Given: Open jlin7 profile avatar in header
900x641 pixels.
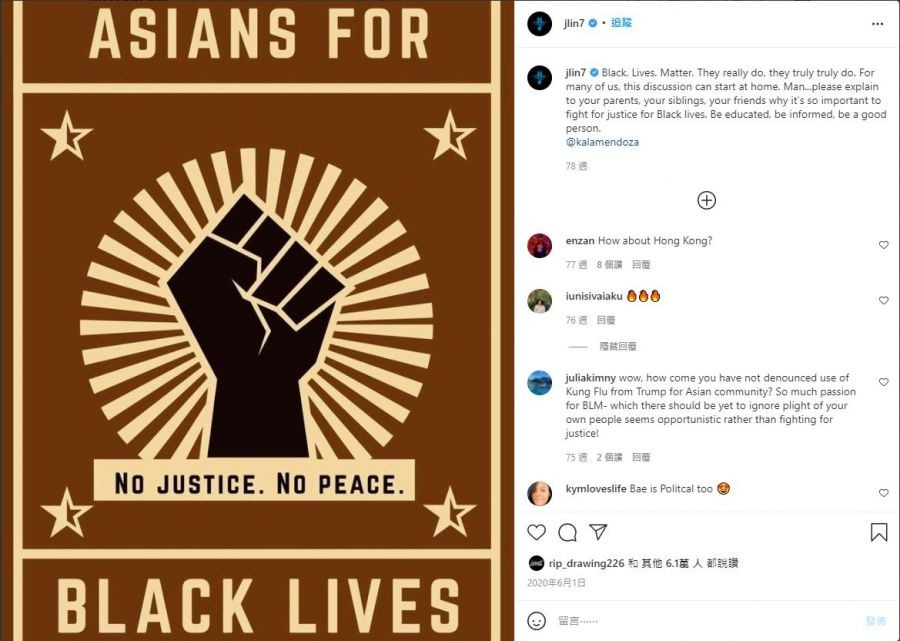Looking at the screenshot, I should click(x=539, y=24).
